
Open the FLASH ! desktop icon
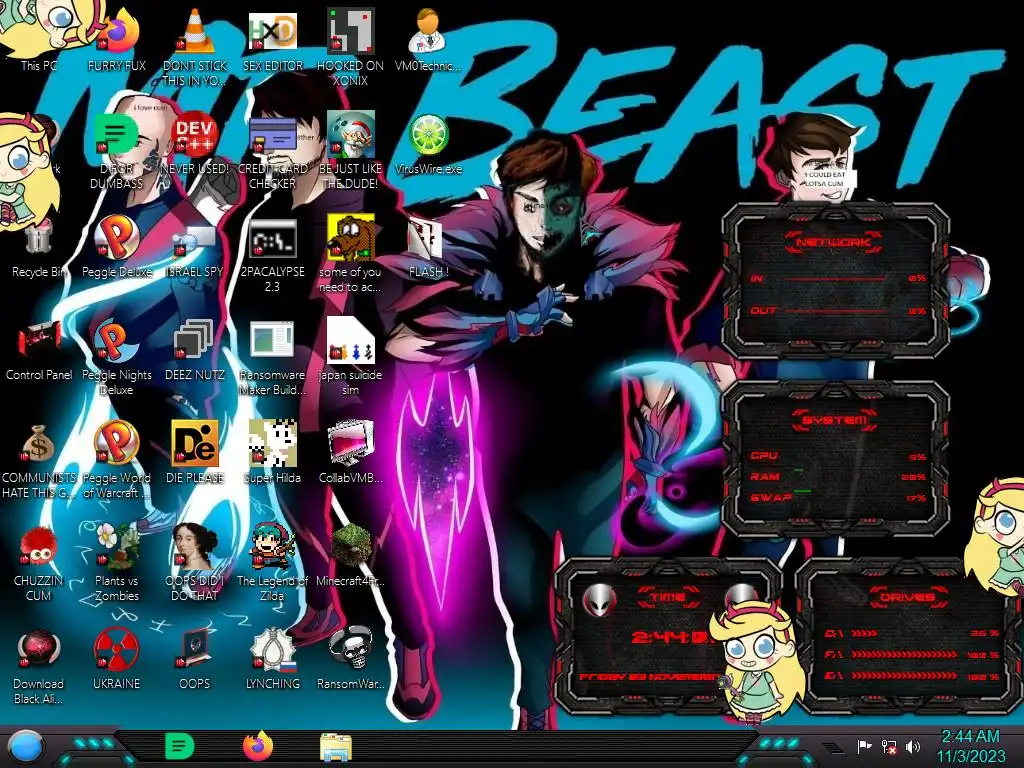pyautogui.click(x=428, y=247)
